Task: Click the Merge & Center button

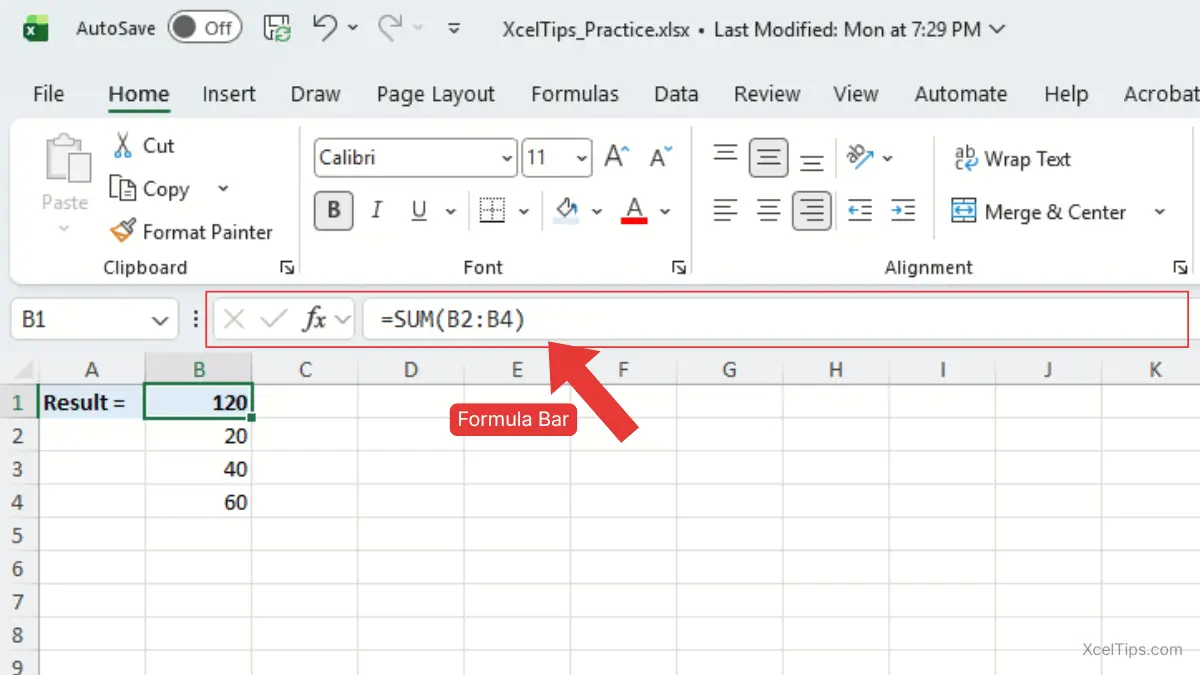Action: click(1040, 212)
